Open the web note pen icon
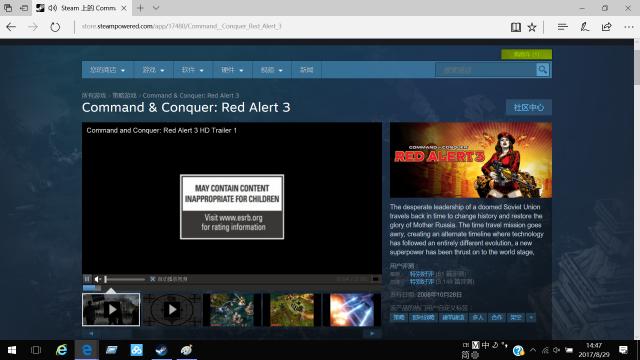 tap(584, 27)
